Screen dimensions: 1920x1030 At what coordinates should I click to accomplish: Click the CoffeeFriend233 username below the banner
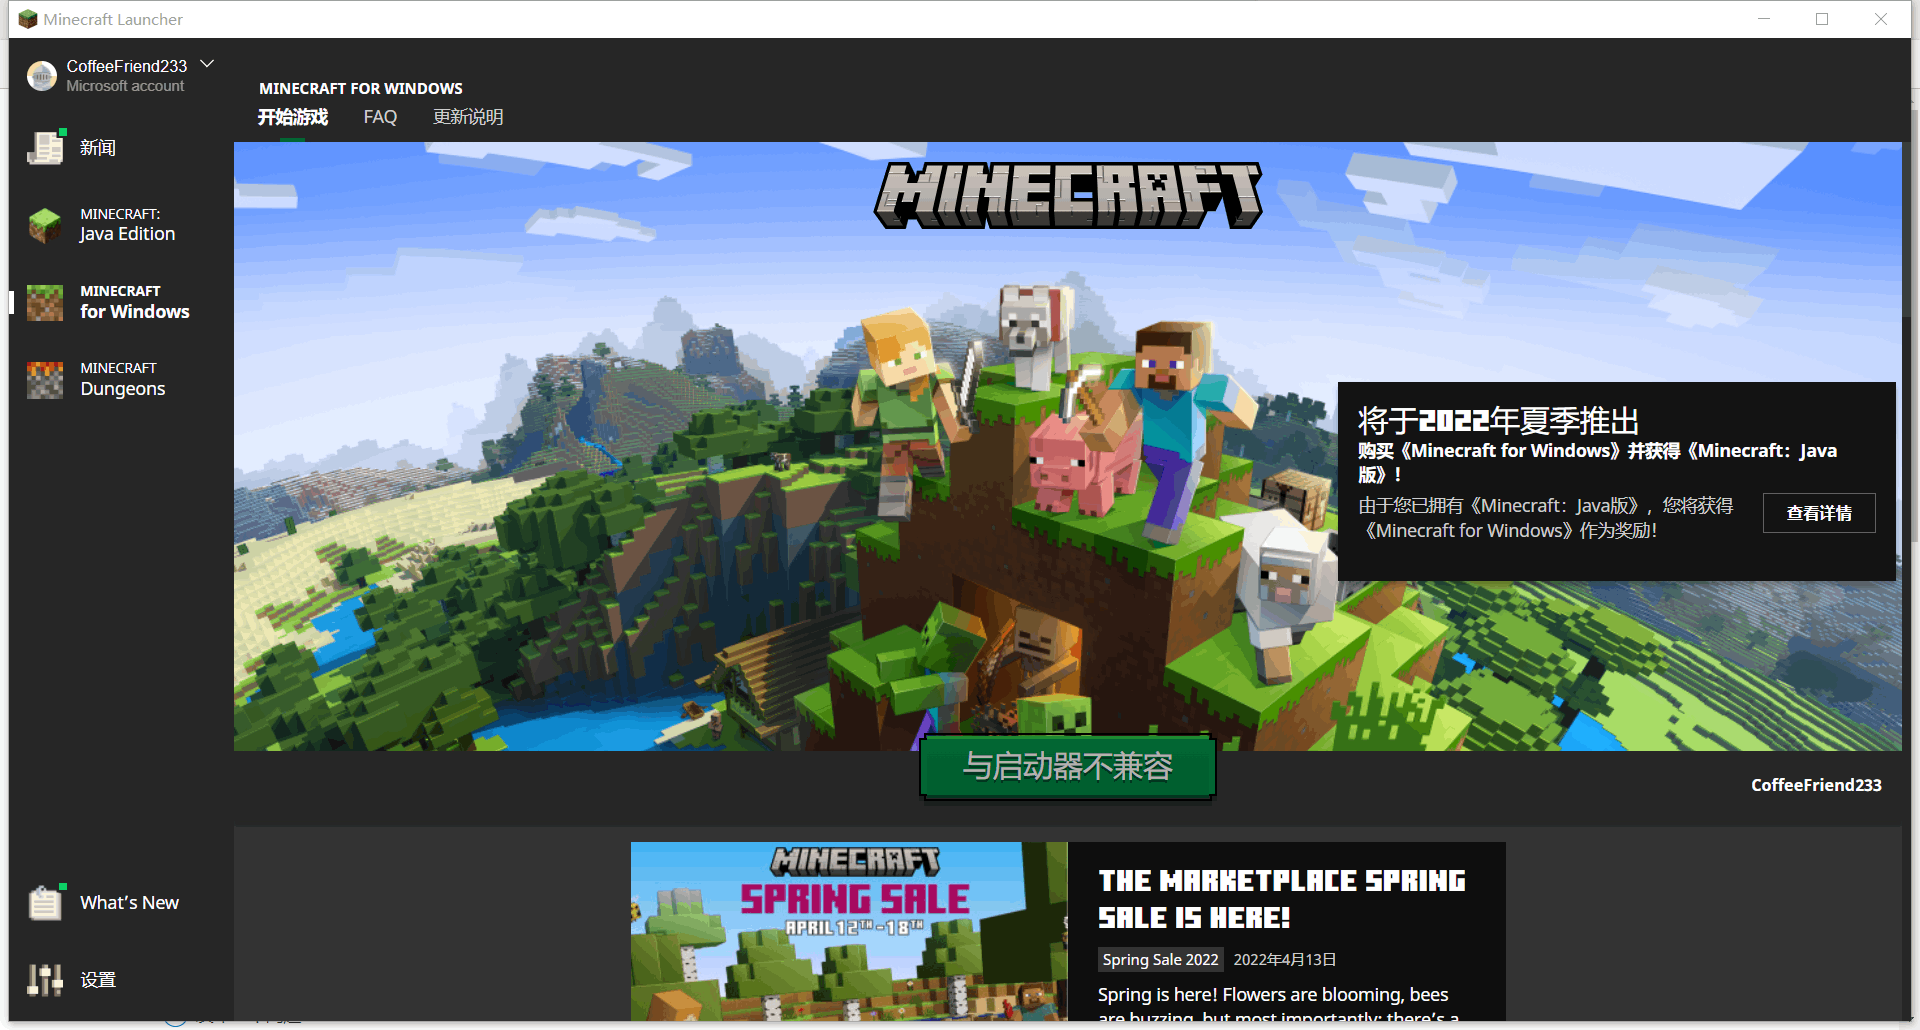tap(1816, 785)
